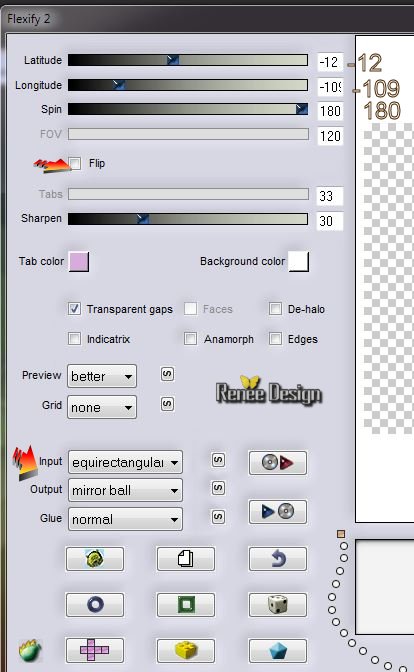The height and width of the screenshot is (672, 414).
Task: Check the De-halo option
Action: pos(275,309)
